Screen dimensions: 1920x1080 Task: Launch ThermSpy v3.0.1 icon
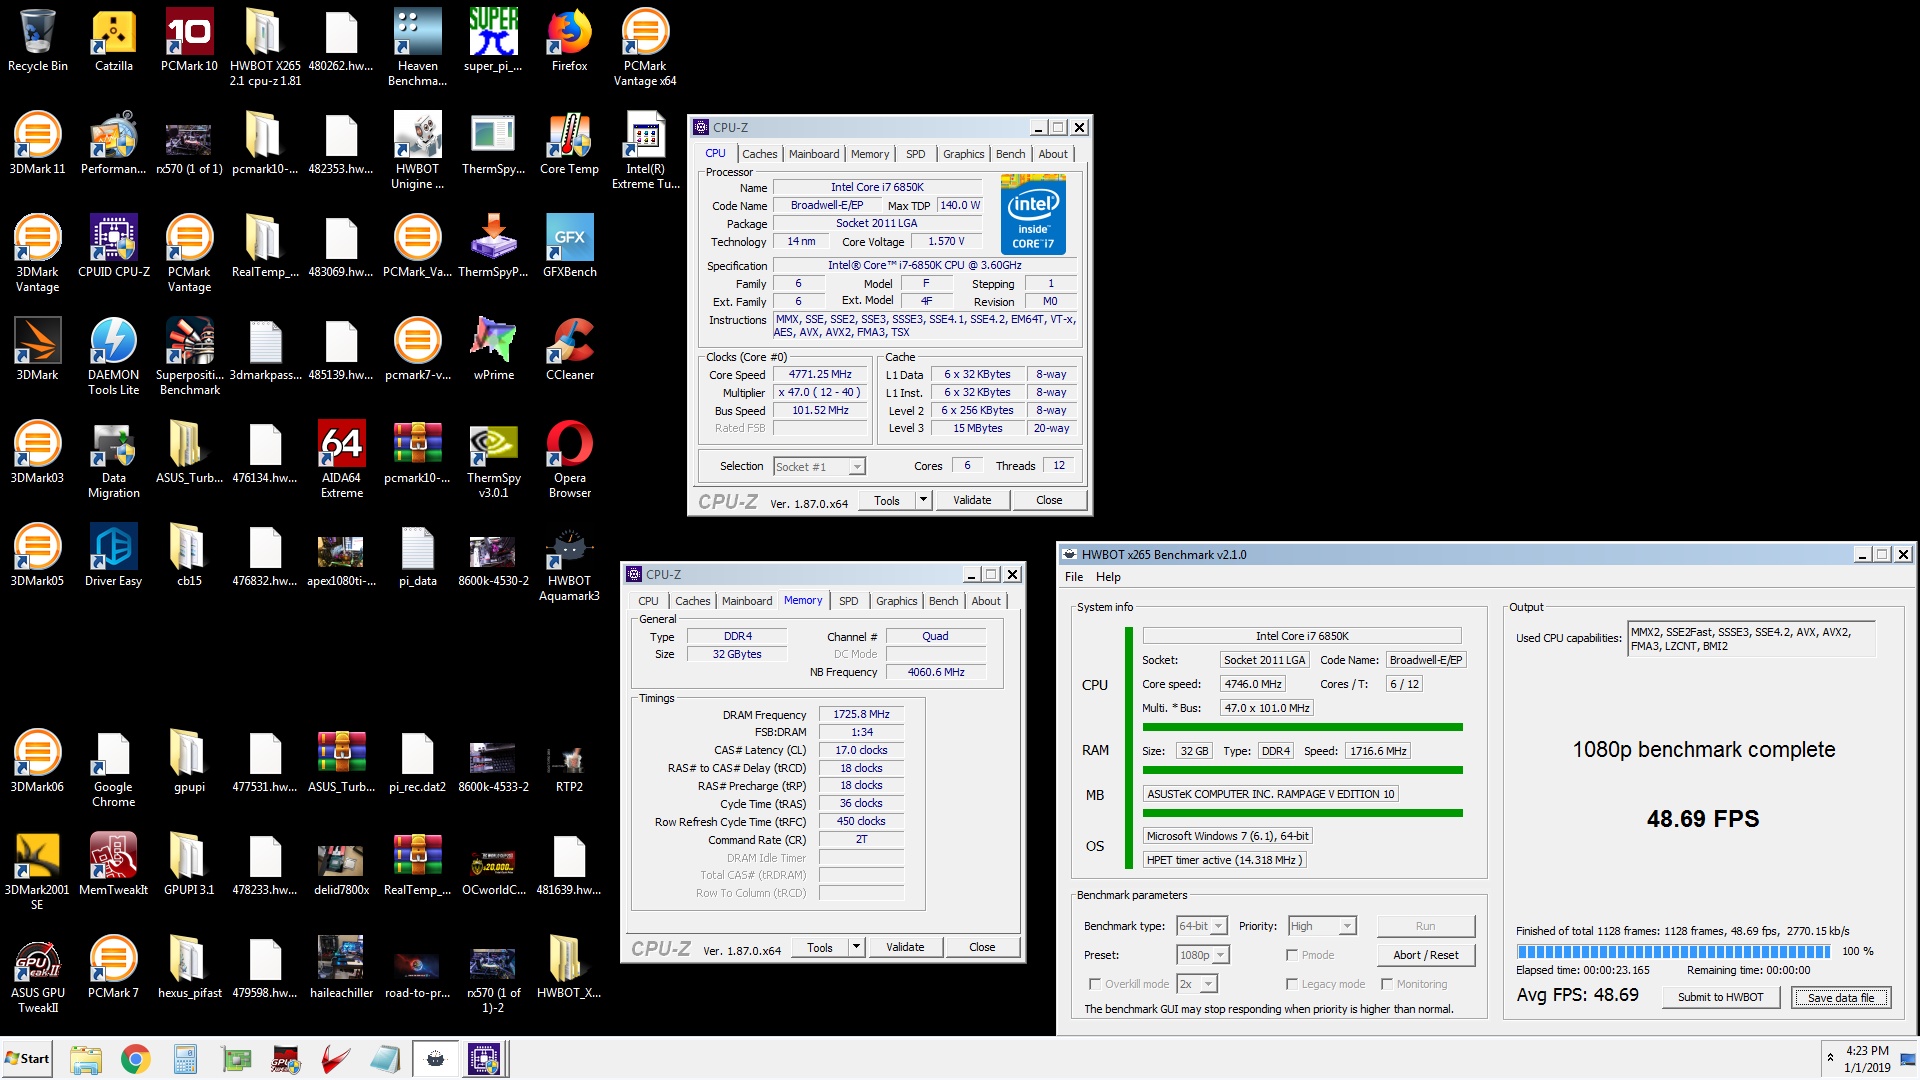493,459
